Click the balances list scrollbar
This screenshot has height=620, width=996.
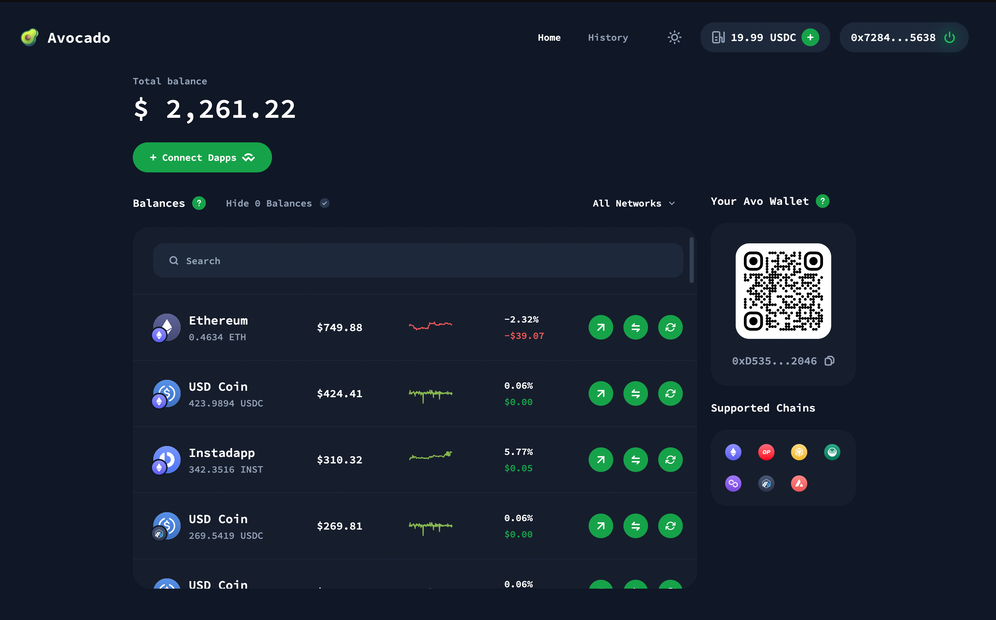click(692, 260)
